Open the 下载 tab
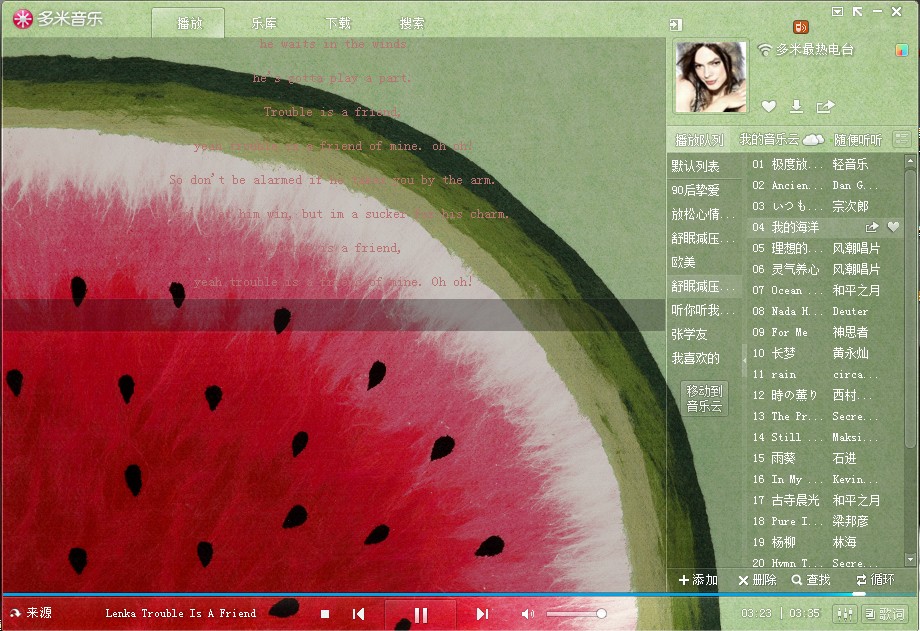The height and width of the screenshot is (631, 920). [338, 23]
